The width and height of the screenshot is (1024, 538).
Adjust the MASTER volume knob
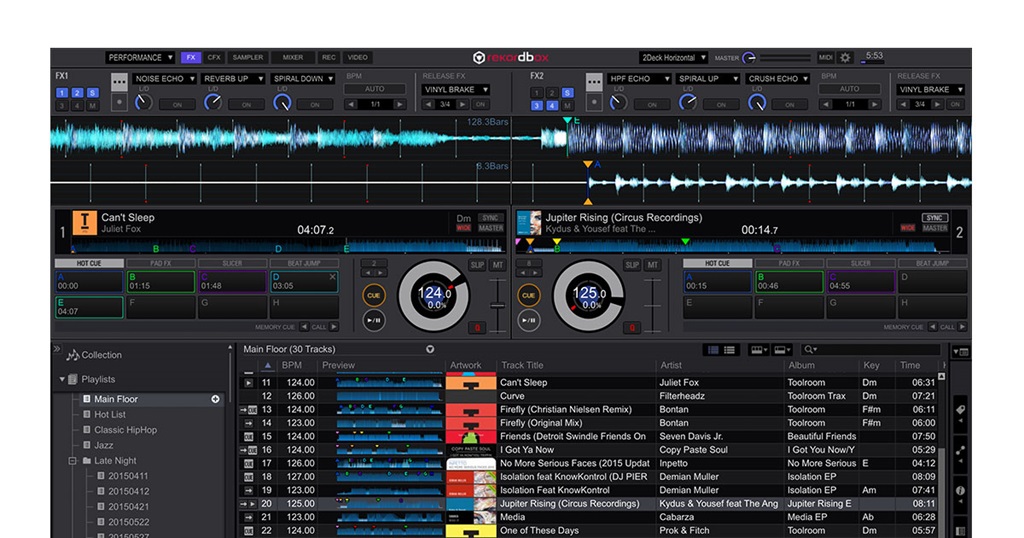tap(749, 58)
